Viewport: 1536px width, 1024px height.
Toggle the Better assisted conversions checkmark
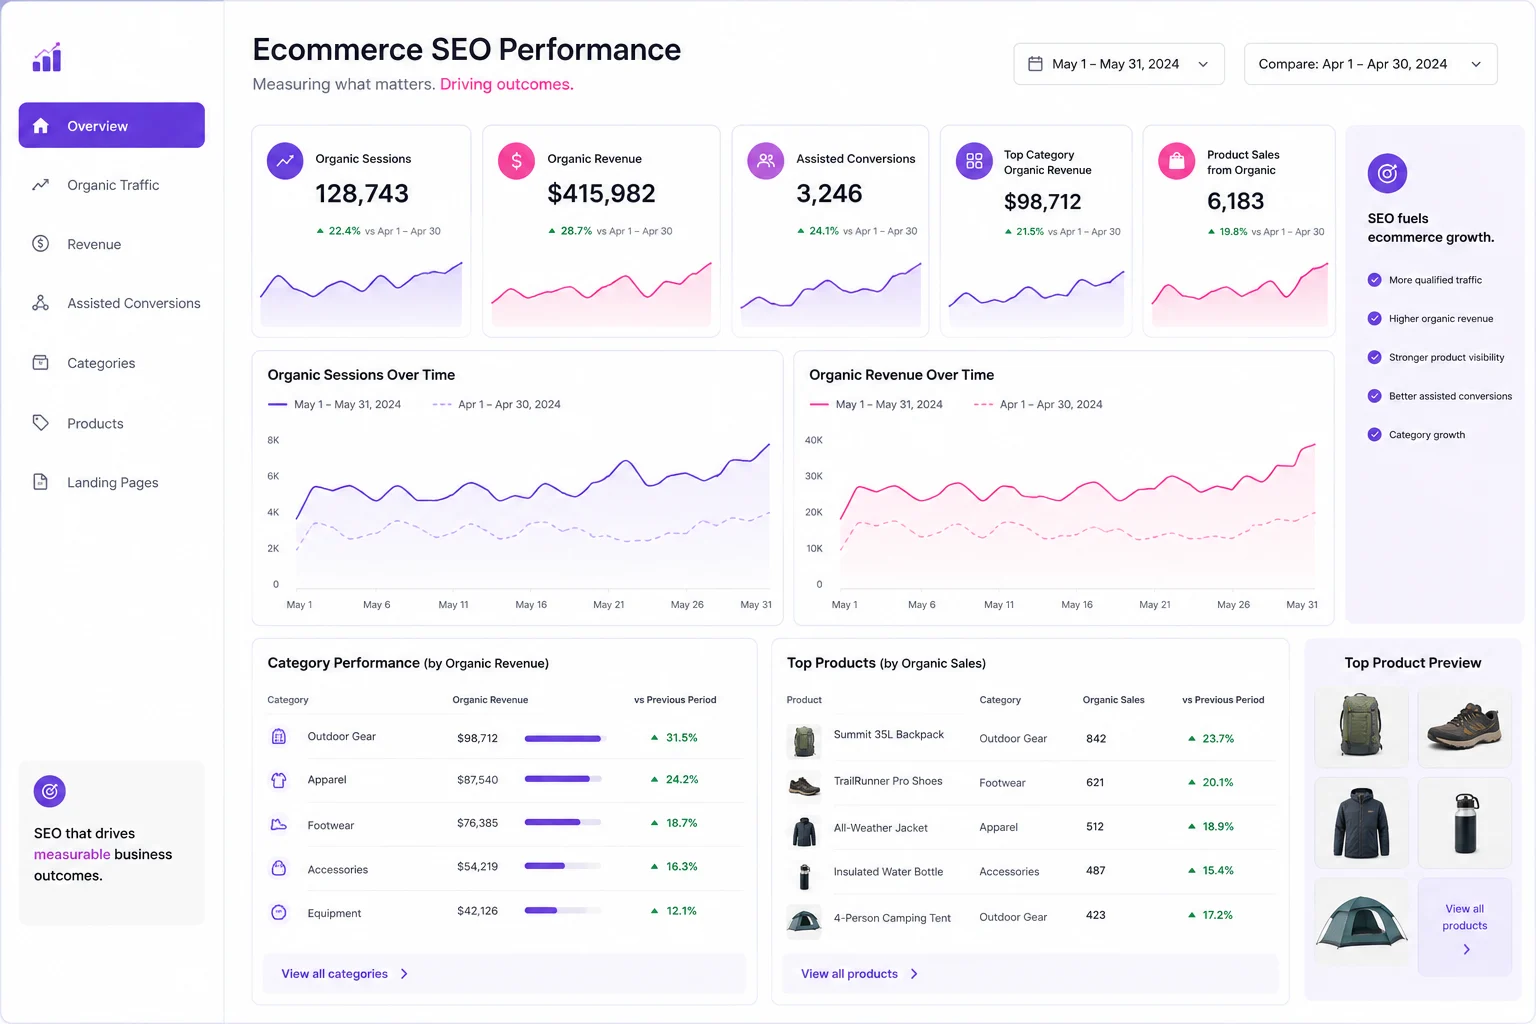pos(1374,396)
